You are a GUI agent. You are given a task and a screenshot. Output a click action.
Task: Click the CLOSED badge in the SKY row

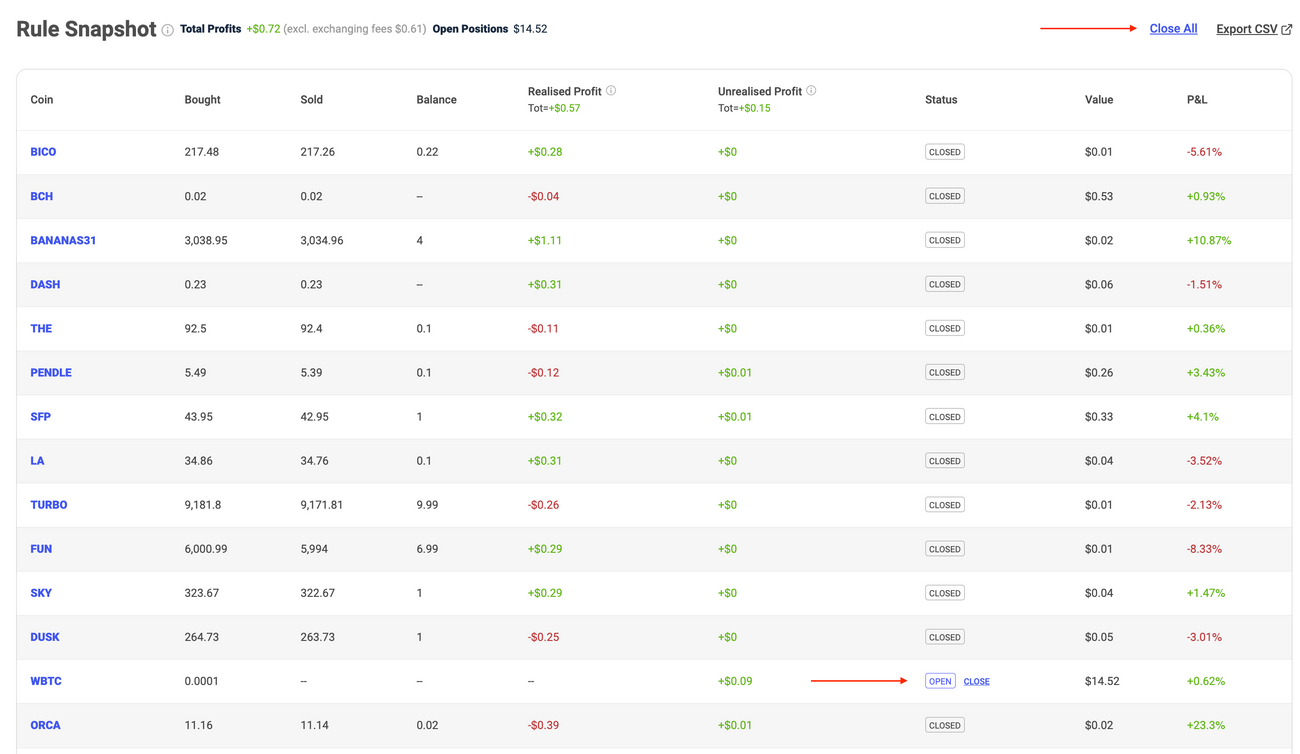pos(944,592)
